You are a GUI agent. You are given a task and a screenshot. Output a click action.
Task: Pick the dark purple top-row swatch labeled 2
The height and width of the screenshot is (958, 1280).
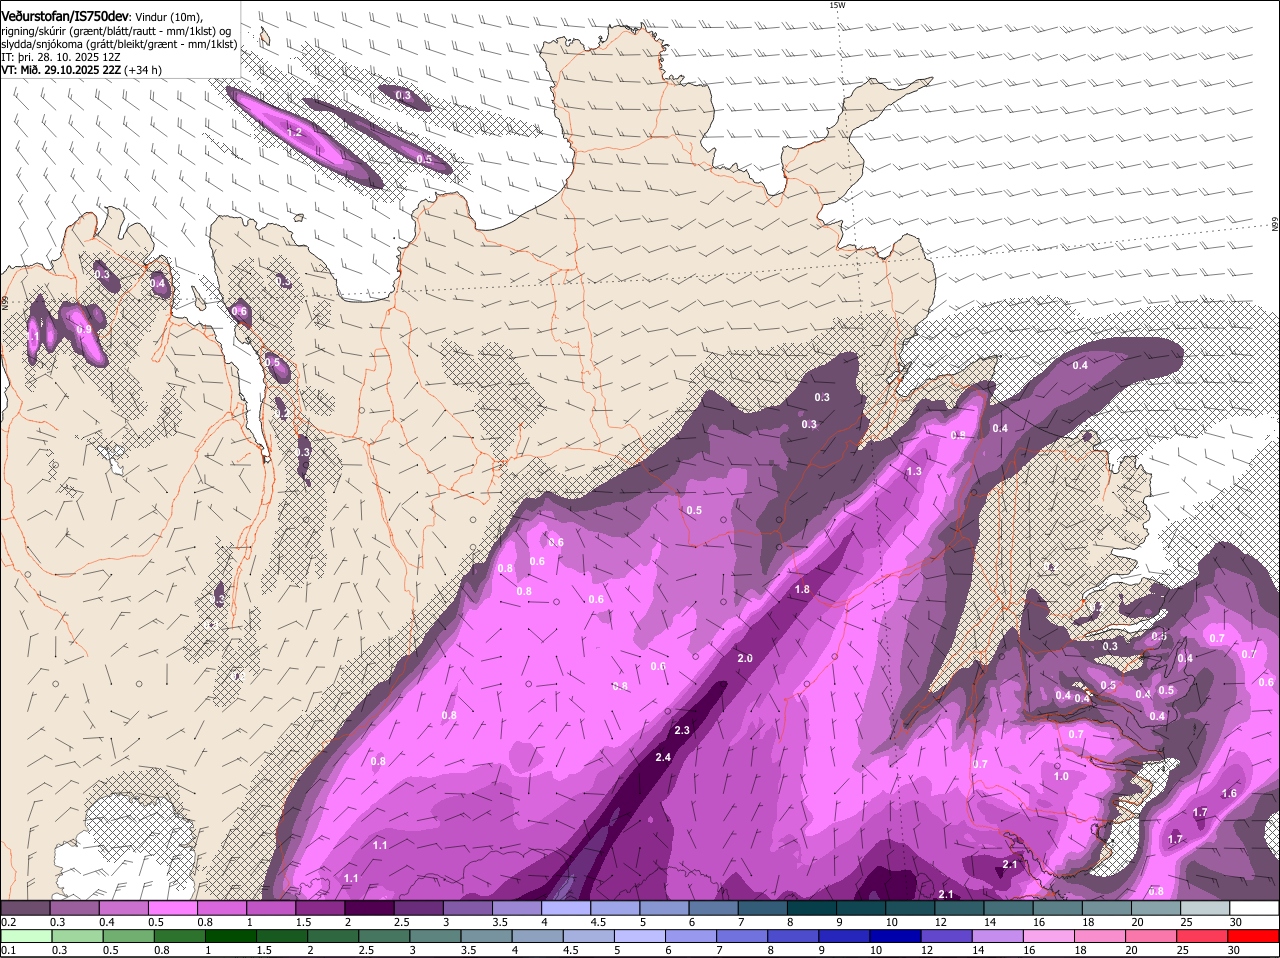pos(369,908)
